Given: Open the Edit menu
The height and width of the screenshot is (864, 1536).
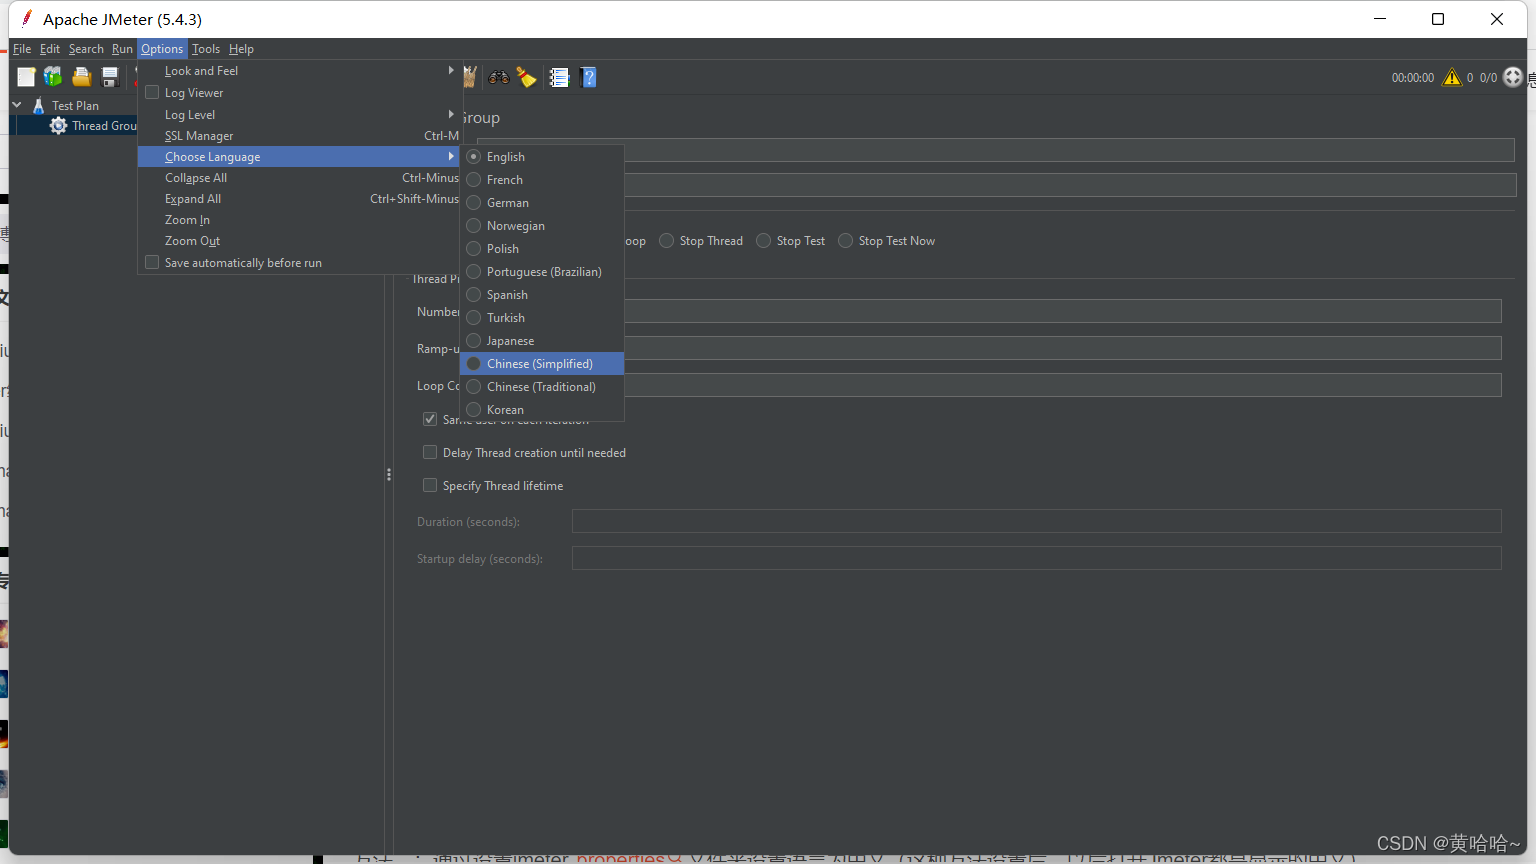Looking at the screenshot, I should pos(50,48).
